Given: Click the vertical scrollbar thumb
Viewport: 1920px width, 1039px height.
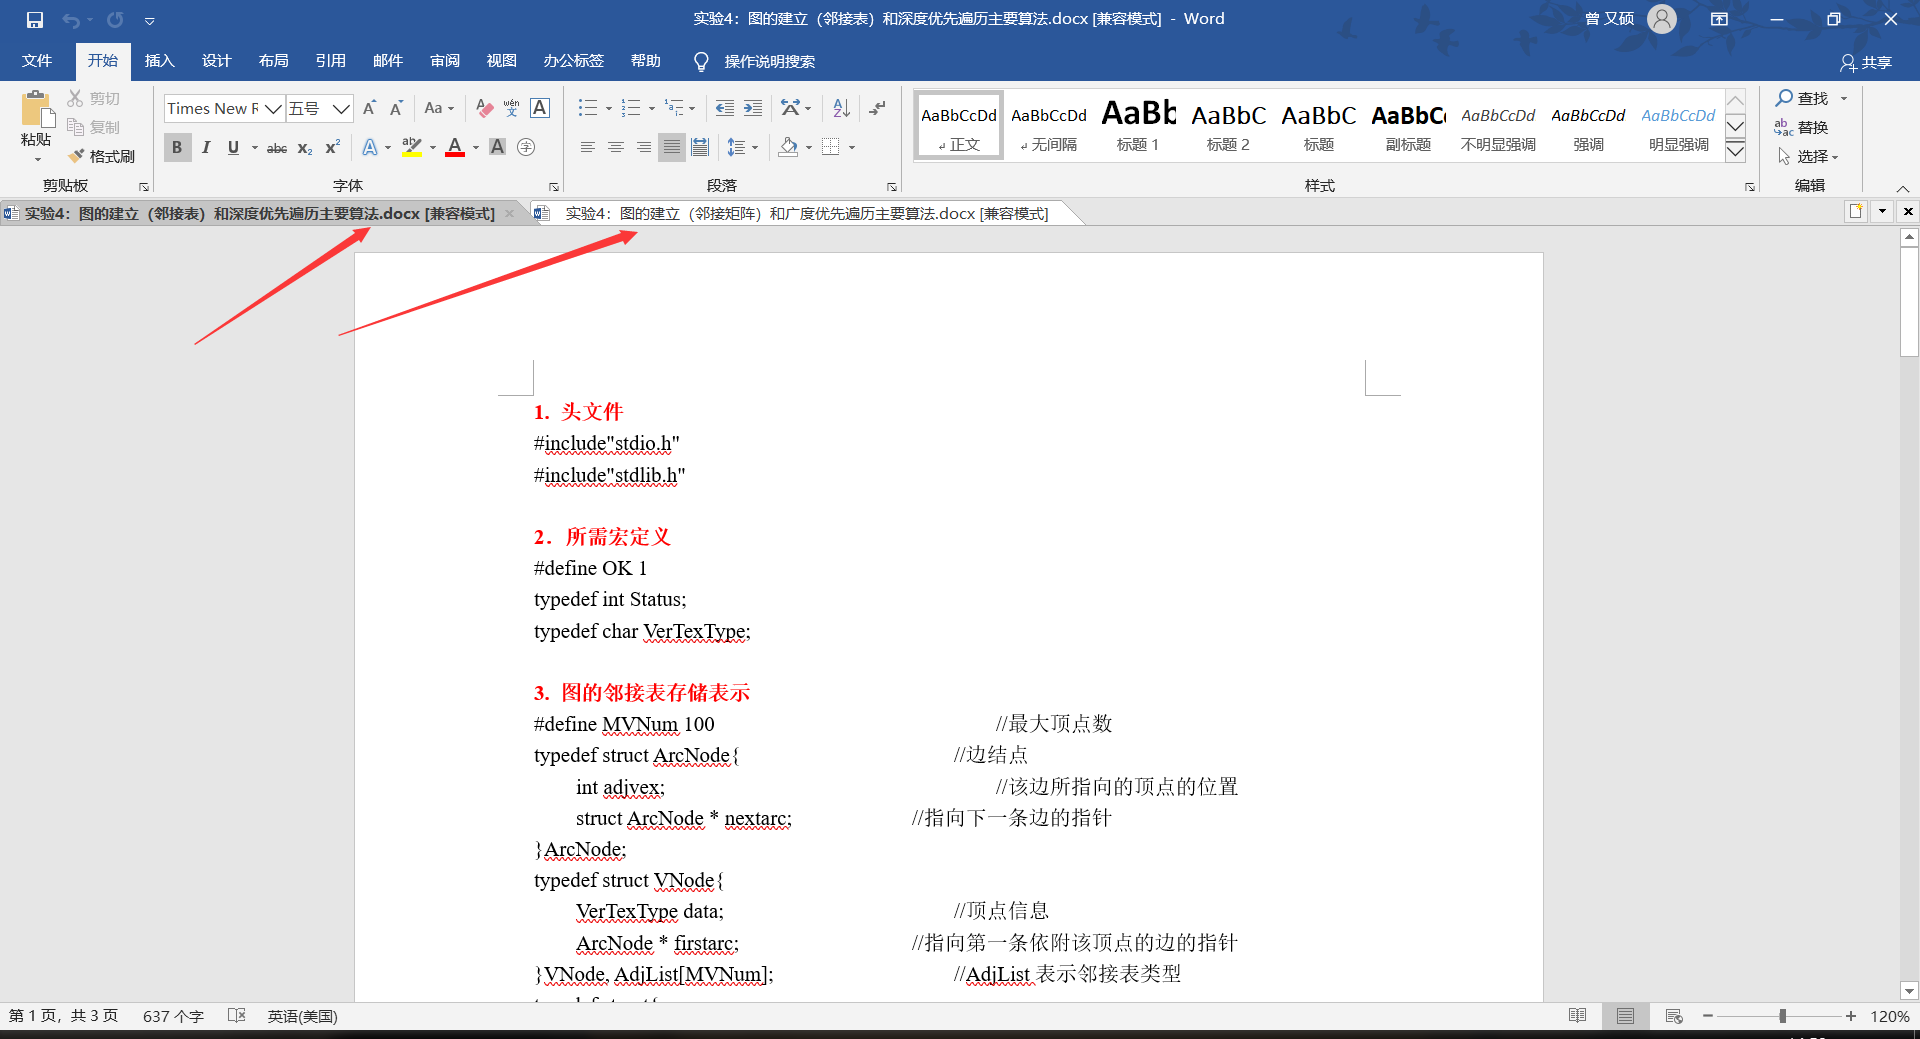Looking at the screenshot, I should coord(1909,302).
